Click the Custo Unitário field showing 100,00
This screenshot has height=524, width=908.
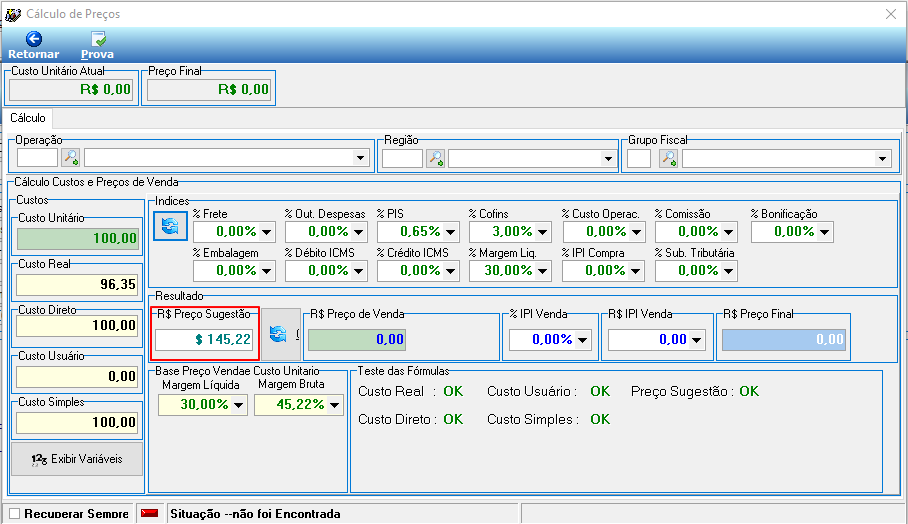pyautogui.click(x=78, y=239)
